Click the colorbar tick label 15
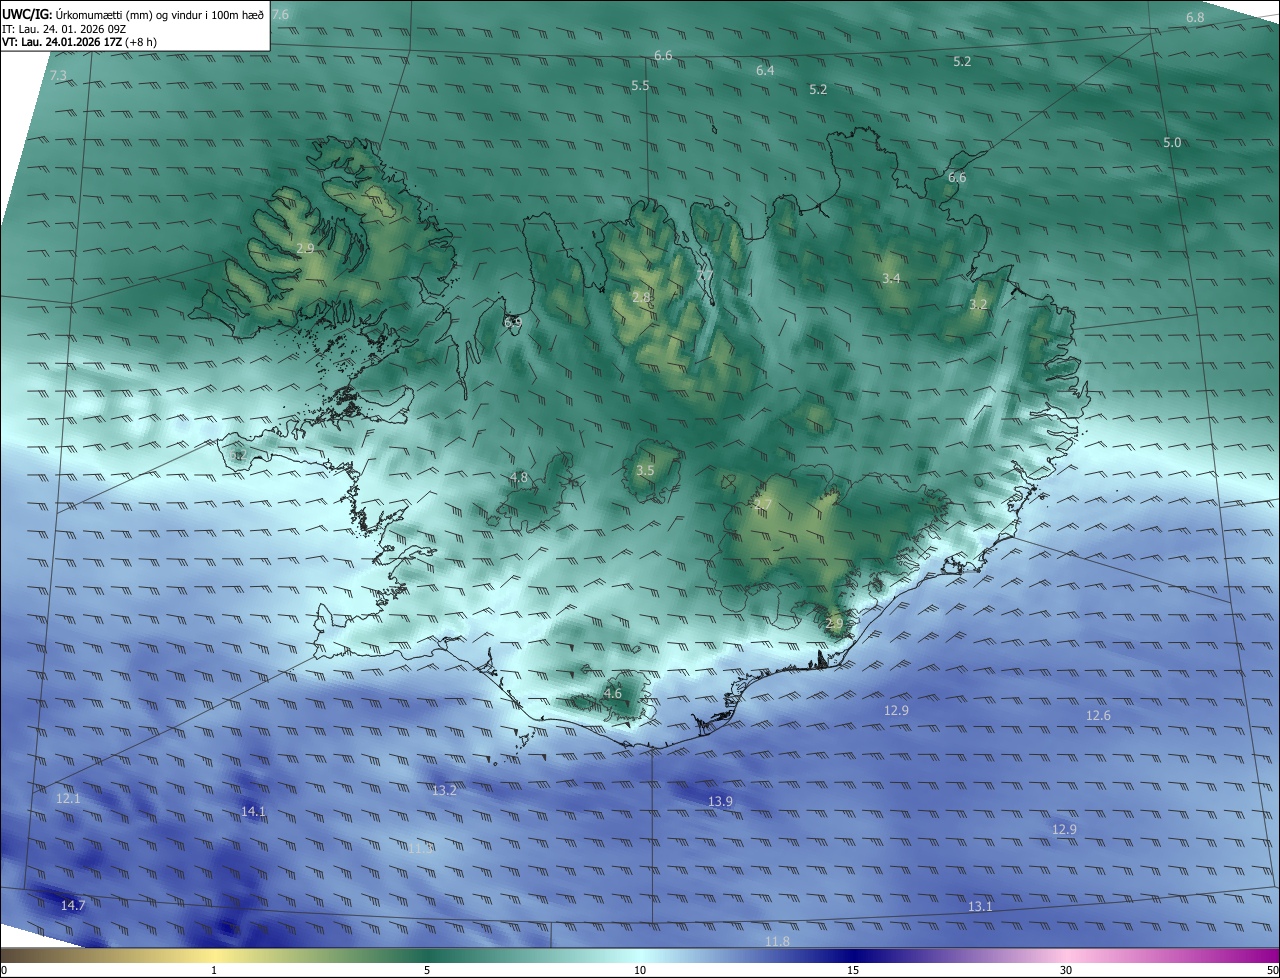 click(x=853, y=970)
